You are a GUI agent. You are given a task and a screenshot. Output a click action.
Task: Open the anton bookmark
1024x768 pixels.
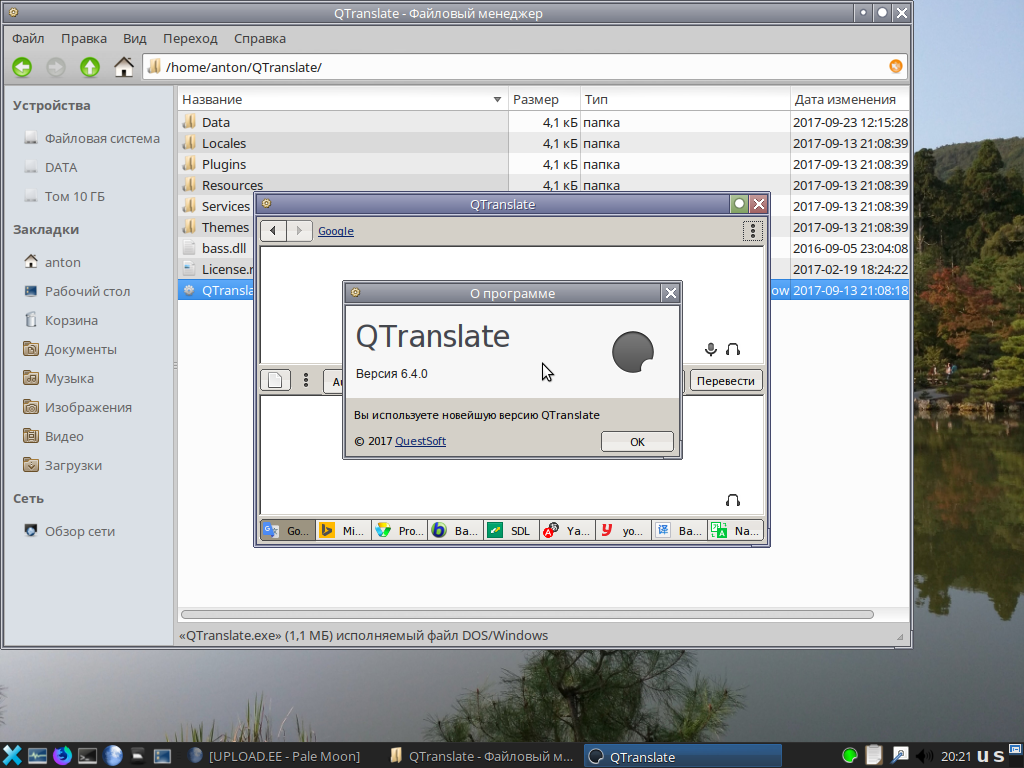coord(63,262)
